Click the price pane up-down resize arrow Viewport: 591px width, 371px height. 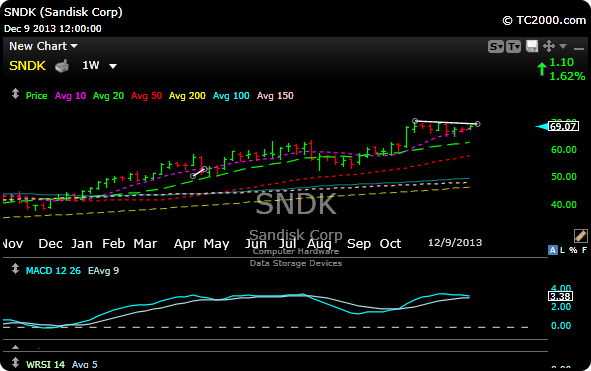[x=15, y=94]
